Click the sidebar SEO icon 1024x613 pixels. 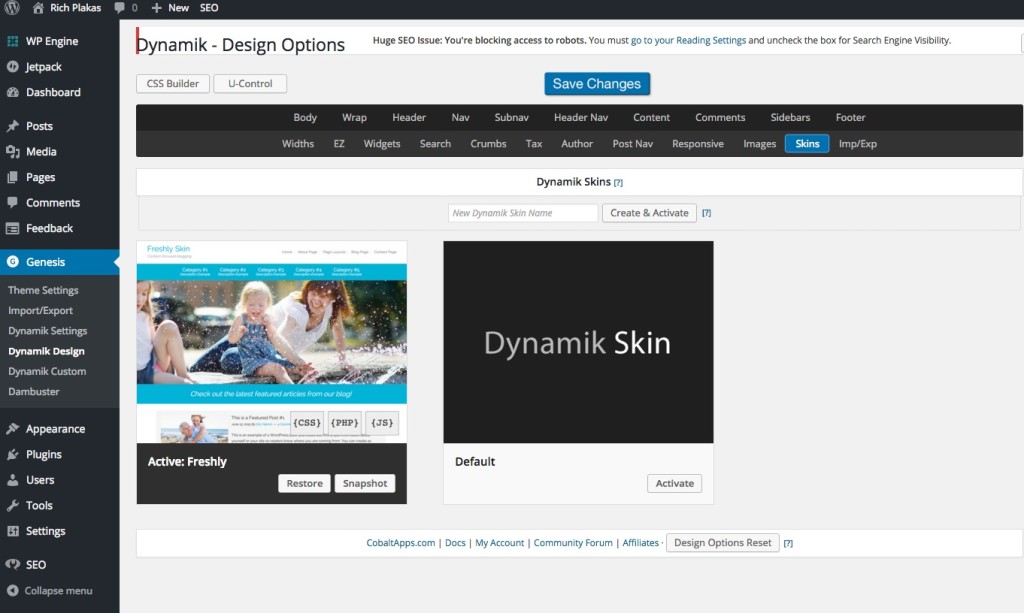tap(12, 565)
